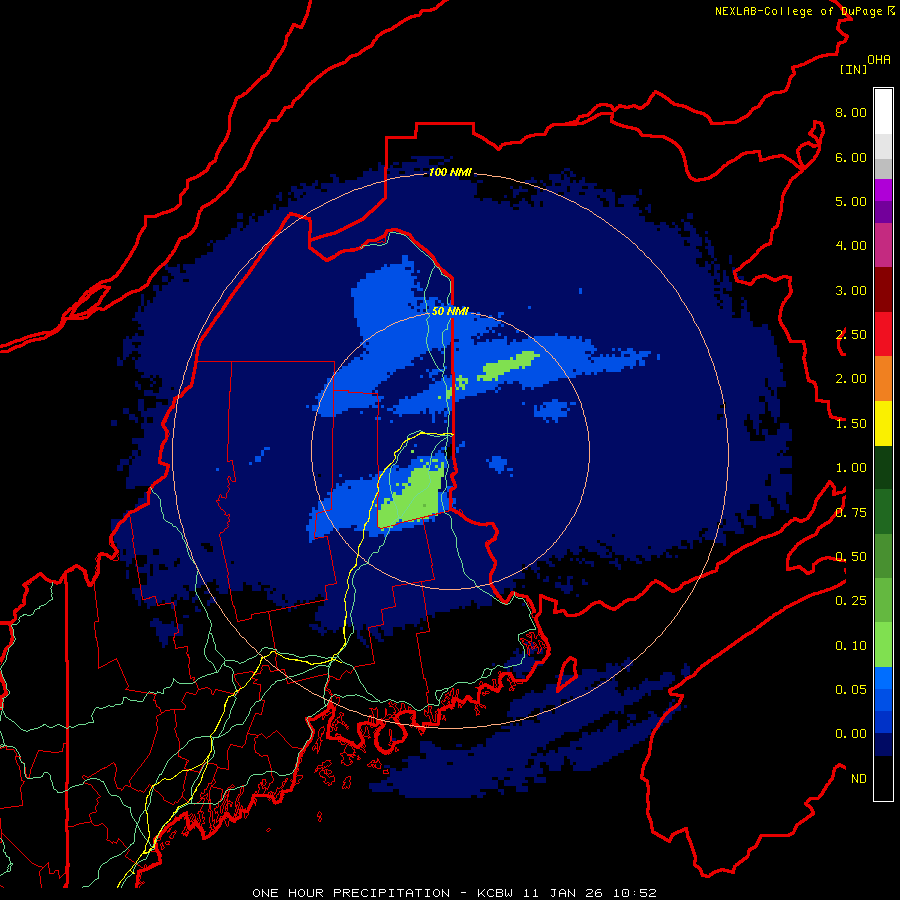The height and width of the screenshot is (900, 900).
Task: Select the 4.00 legend value
Action: [851, 246]
